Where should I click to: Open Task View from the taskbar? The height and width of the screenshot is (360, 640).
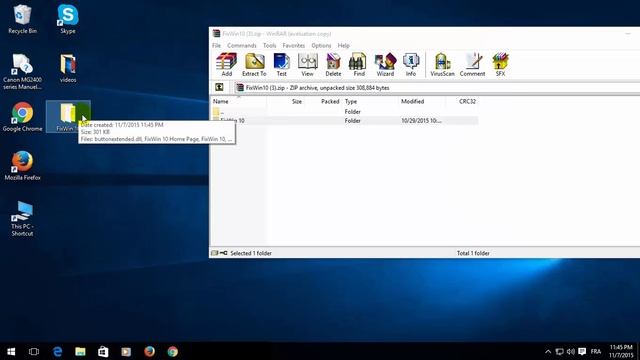click(34, 351)
